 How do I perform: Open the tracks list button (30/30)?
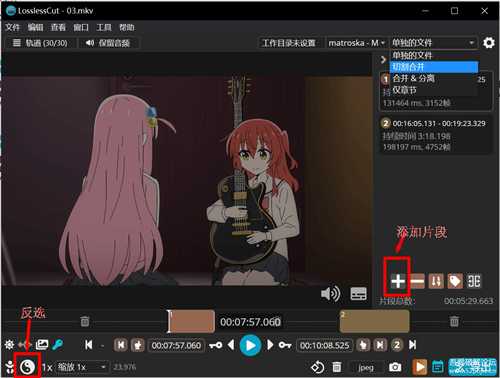(x=40, y=43)
